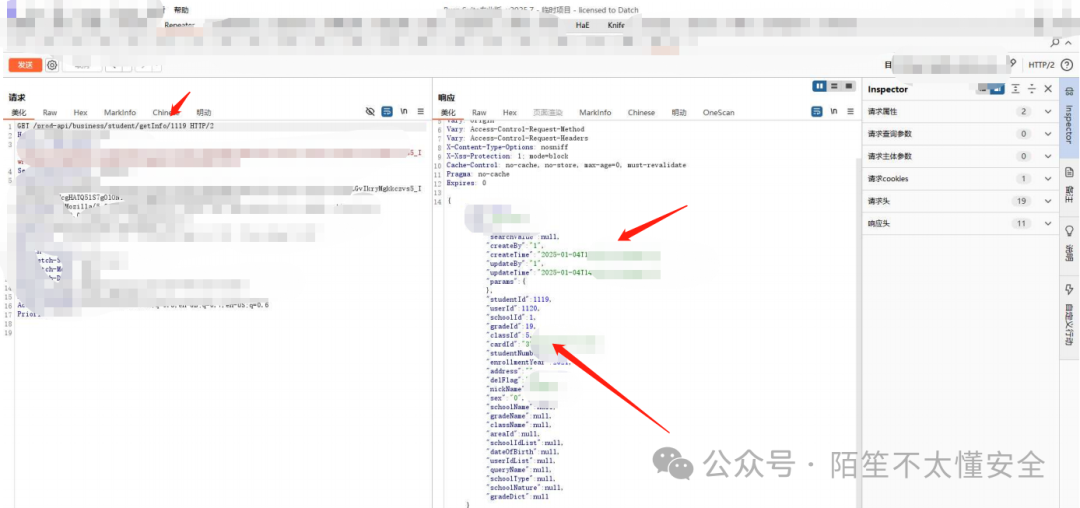Select combined tabbed layout icon
Image resolution: width=1080 pixels, height=508 pixels.
click(x=847, y=86)
